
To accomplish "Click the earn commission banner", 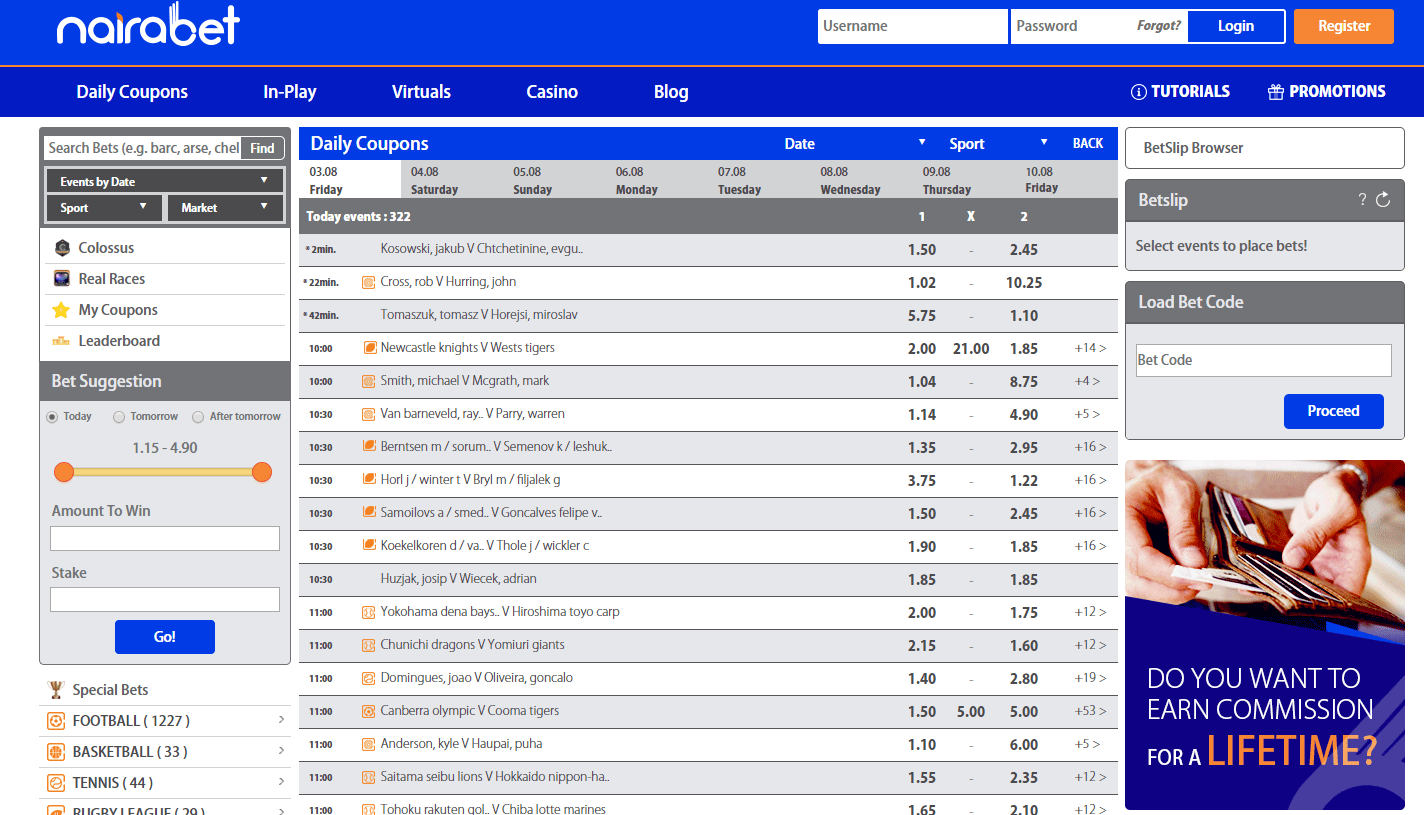I will click(x=1265, y=635).
